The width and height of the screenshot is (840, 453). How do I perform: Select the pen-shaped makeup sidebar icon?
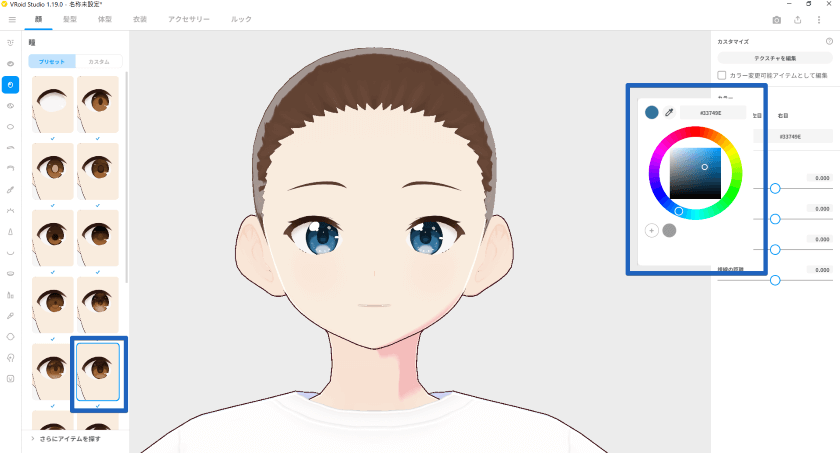[x=10, y=316]
